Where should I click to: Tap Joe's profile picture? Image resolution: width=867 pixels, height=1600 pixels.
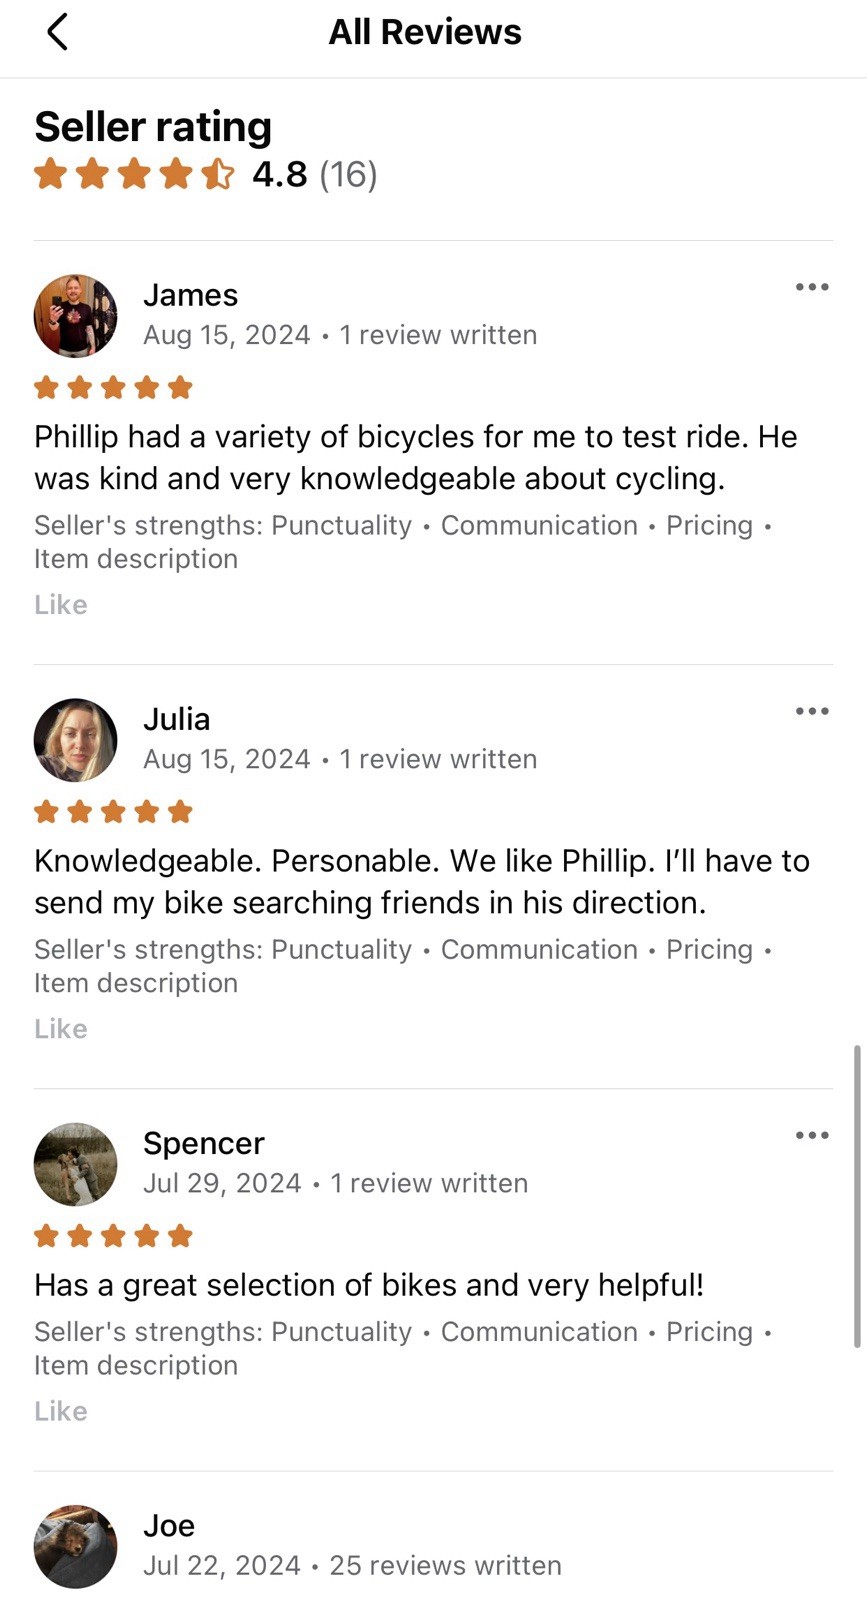pos(76,1546)
